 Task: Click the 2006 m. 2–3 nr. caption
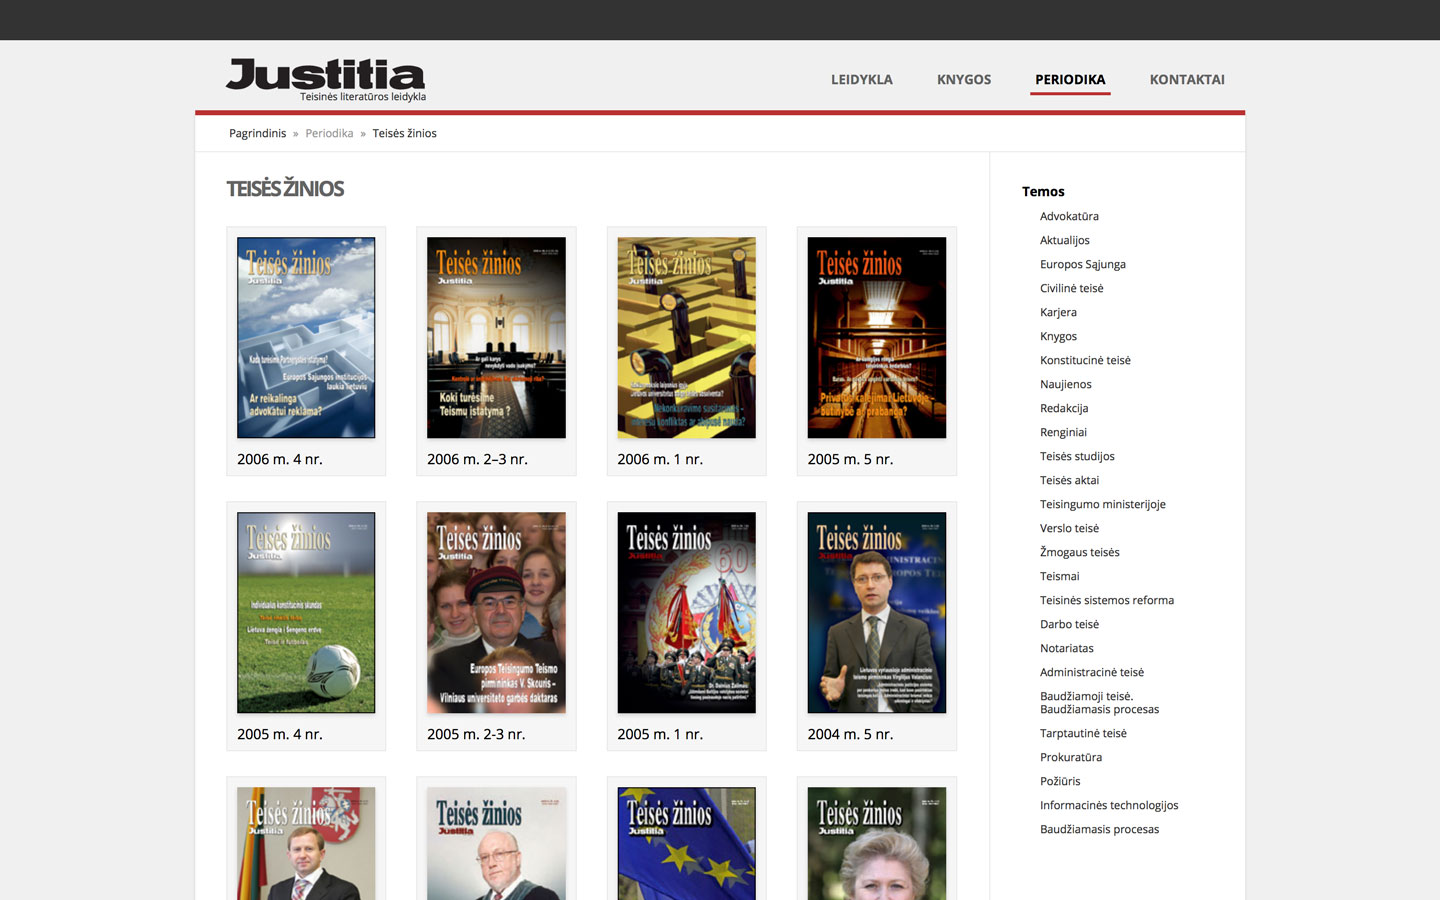coord(477,459)
